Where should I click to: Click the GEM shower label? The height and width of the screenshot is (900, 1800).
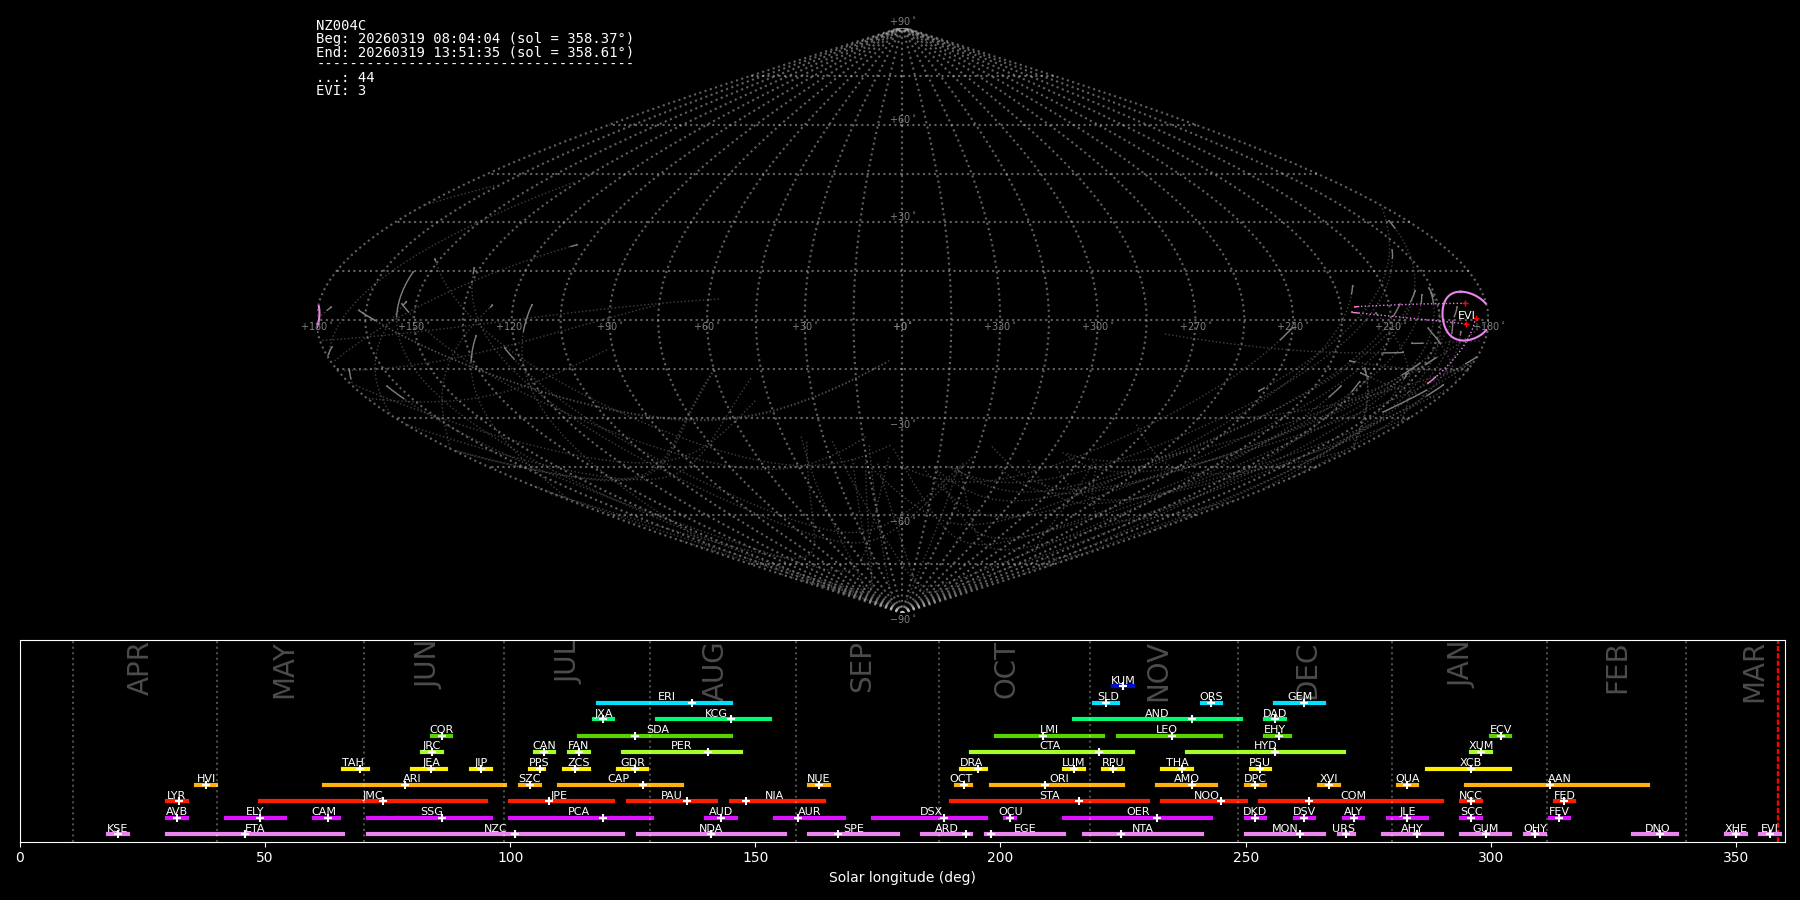tap(1300, 697)
